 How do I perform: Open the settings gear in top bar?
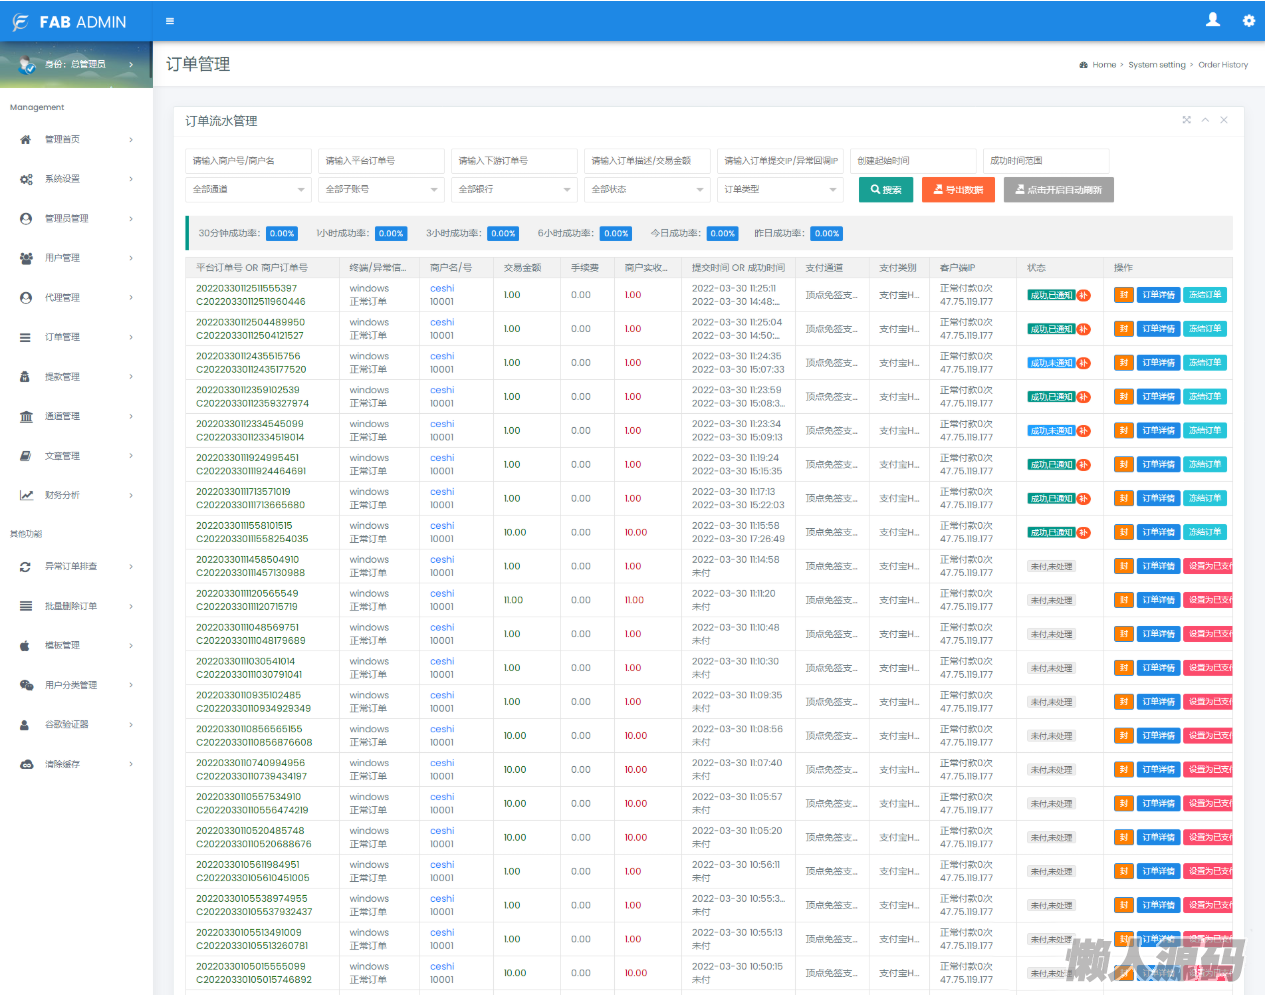[x=1248, y=21]
